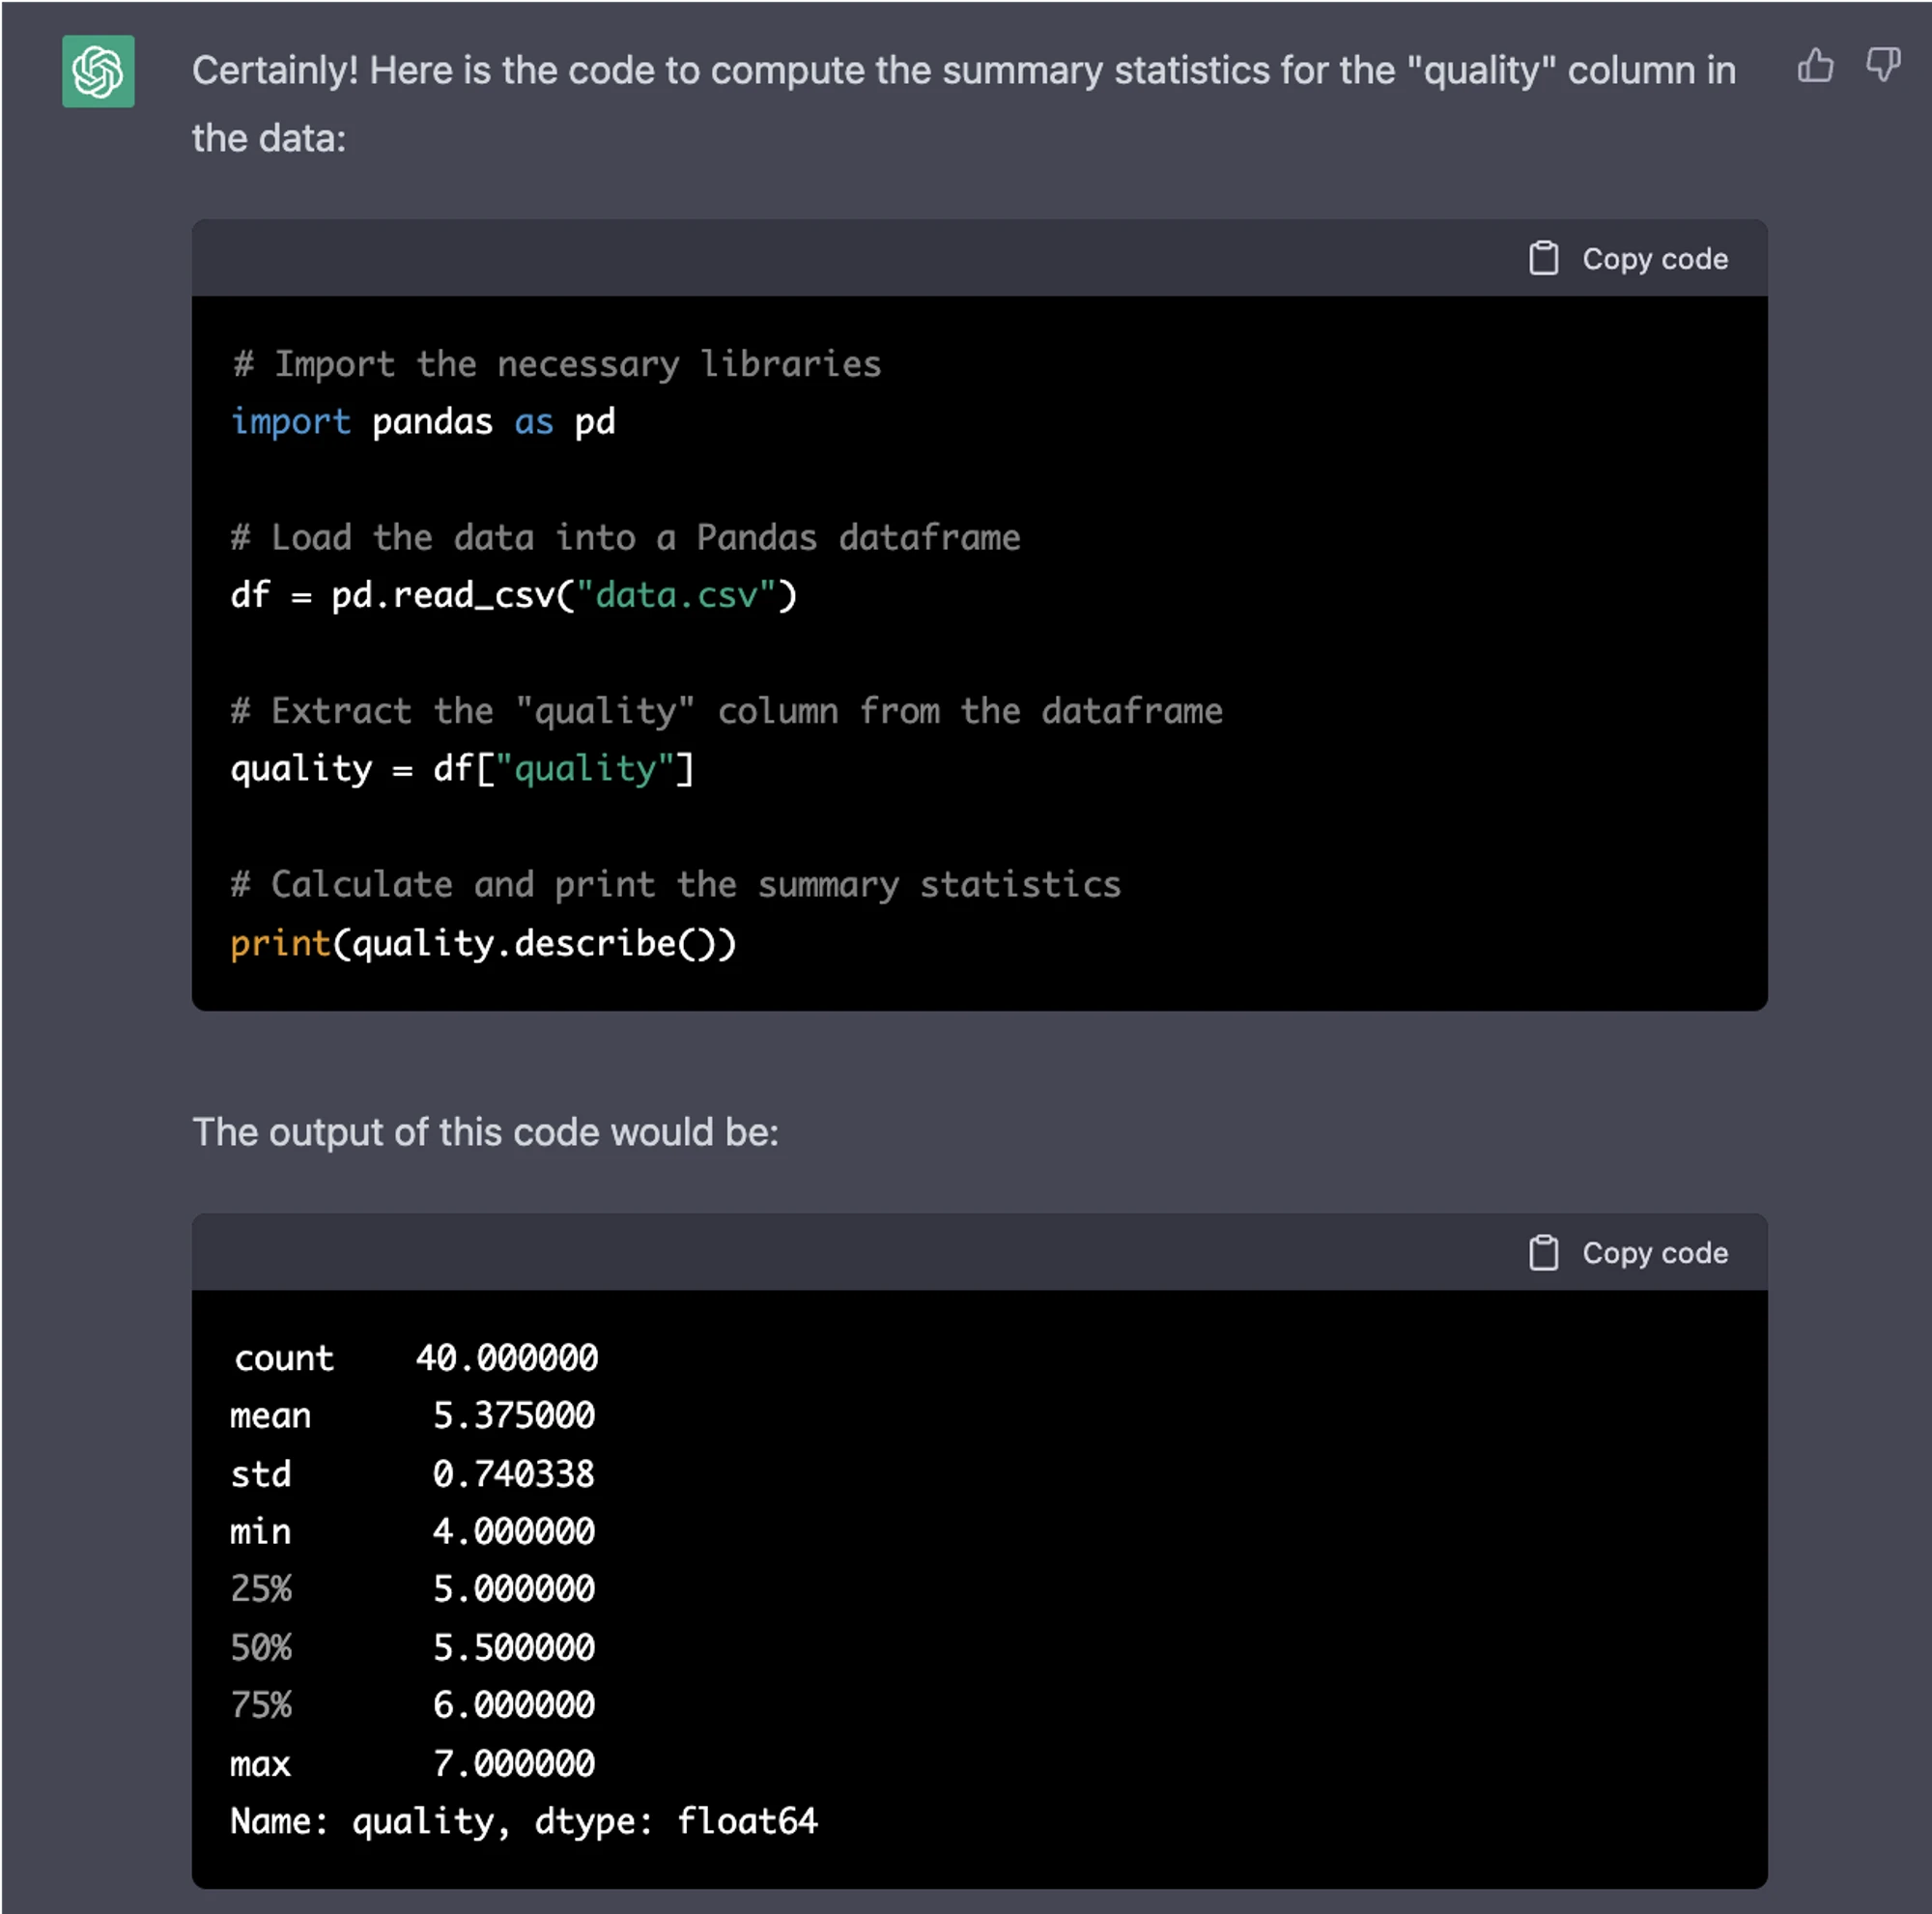
Task: Click the thumbs up feedback icon
Action: (x=1815, y=66)
